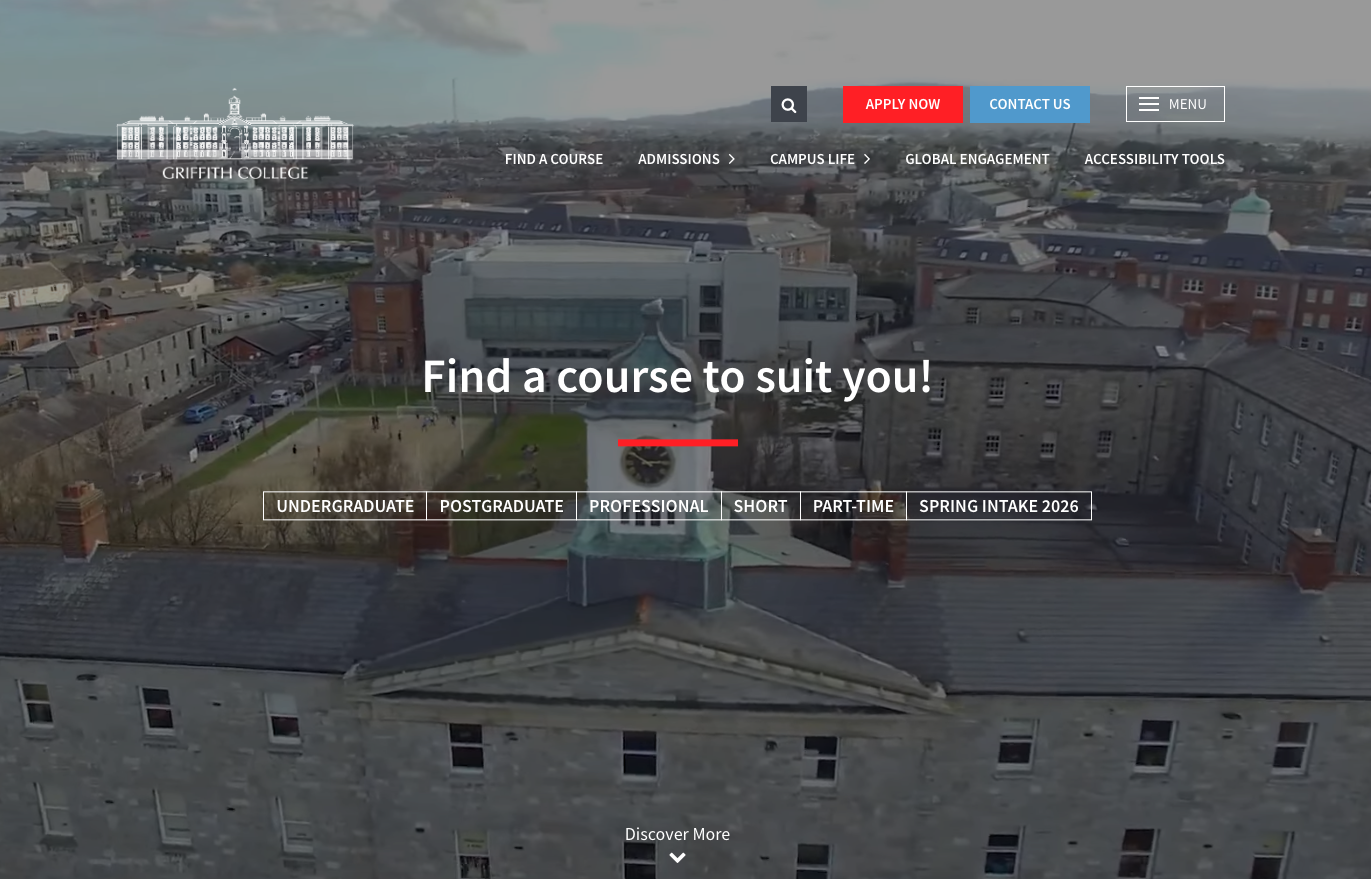Expand the Campus Life submenu chevron
This screenshot has height=879, width=1371.
click(x=867, y=160)
